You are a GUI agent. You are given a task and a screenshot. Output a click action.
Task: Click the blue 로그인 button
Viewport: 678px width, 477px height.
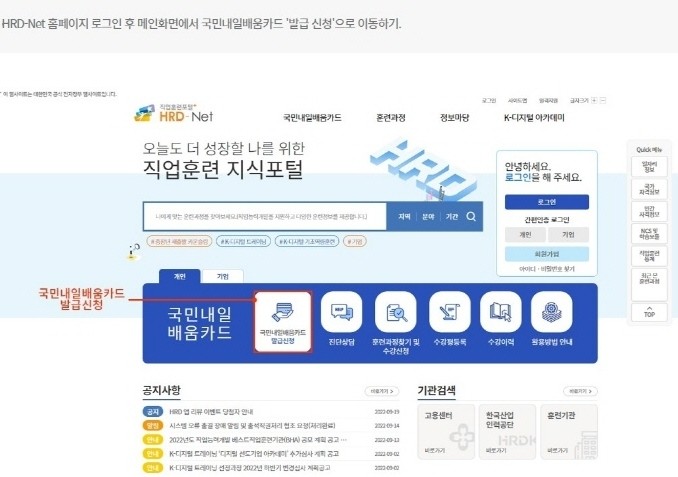click(547, 202)
